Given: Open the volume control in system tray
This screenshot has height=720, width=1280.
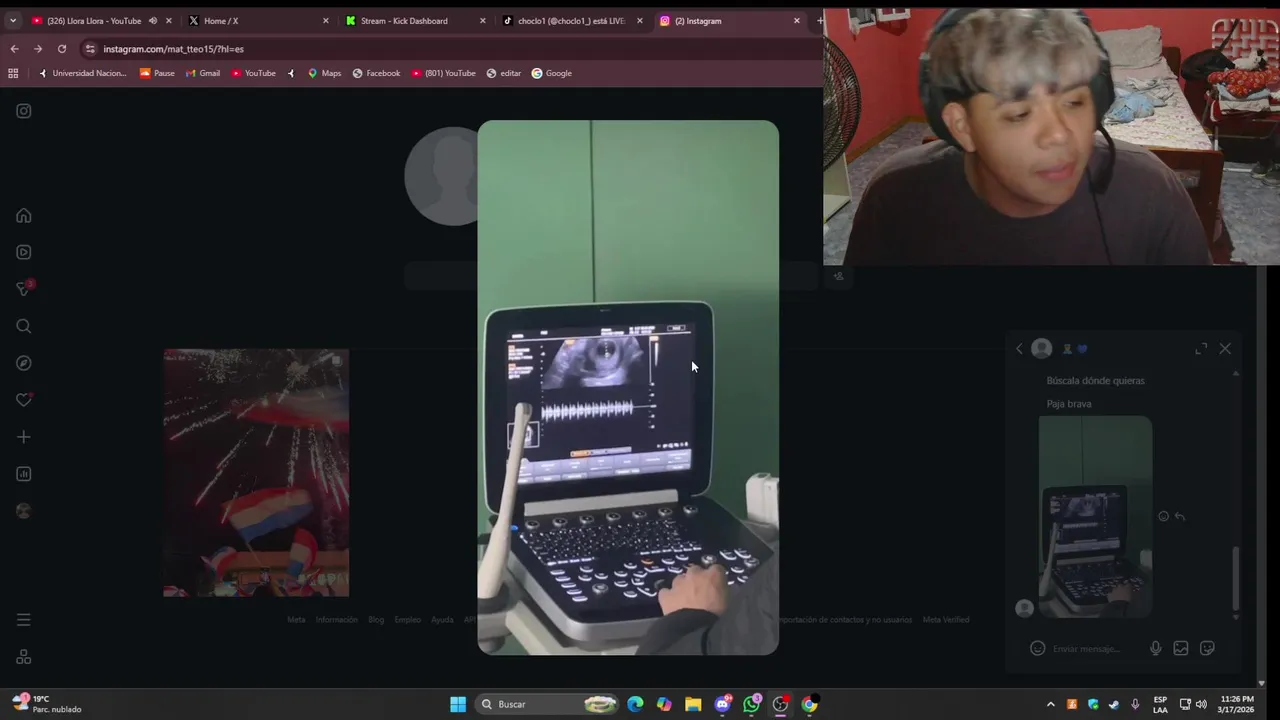Looking at the screenshot, I should click(x=1201, y=704).
